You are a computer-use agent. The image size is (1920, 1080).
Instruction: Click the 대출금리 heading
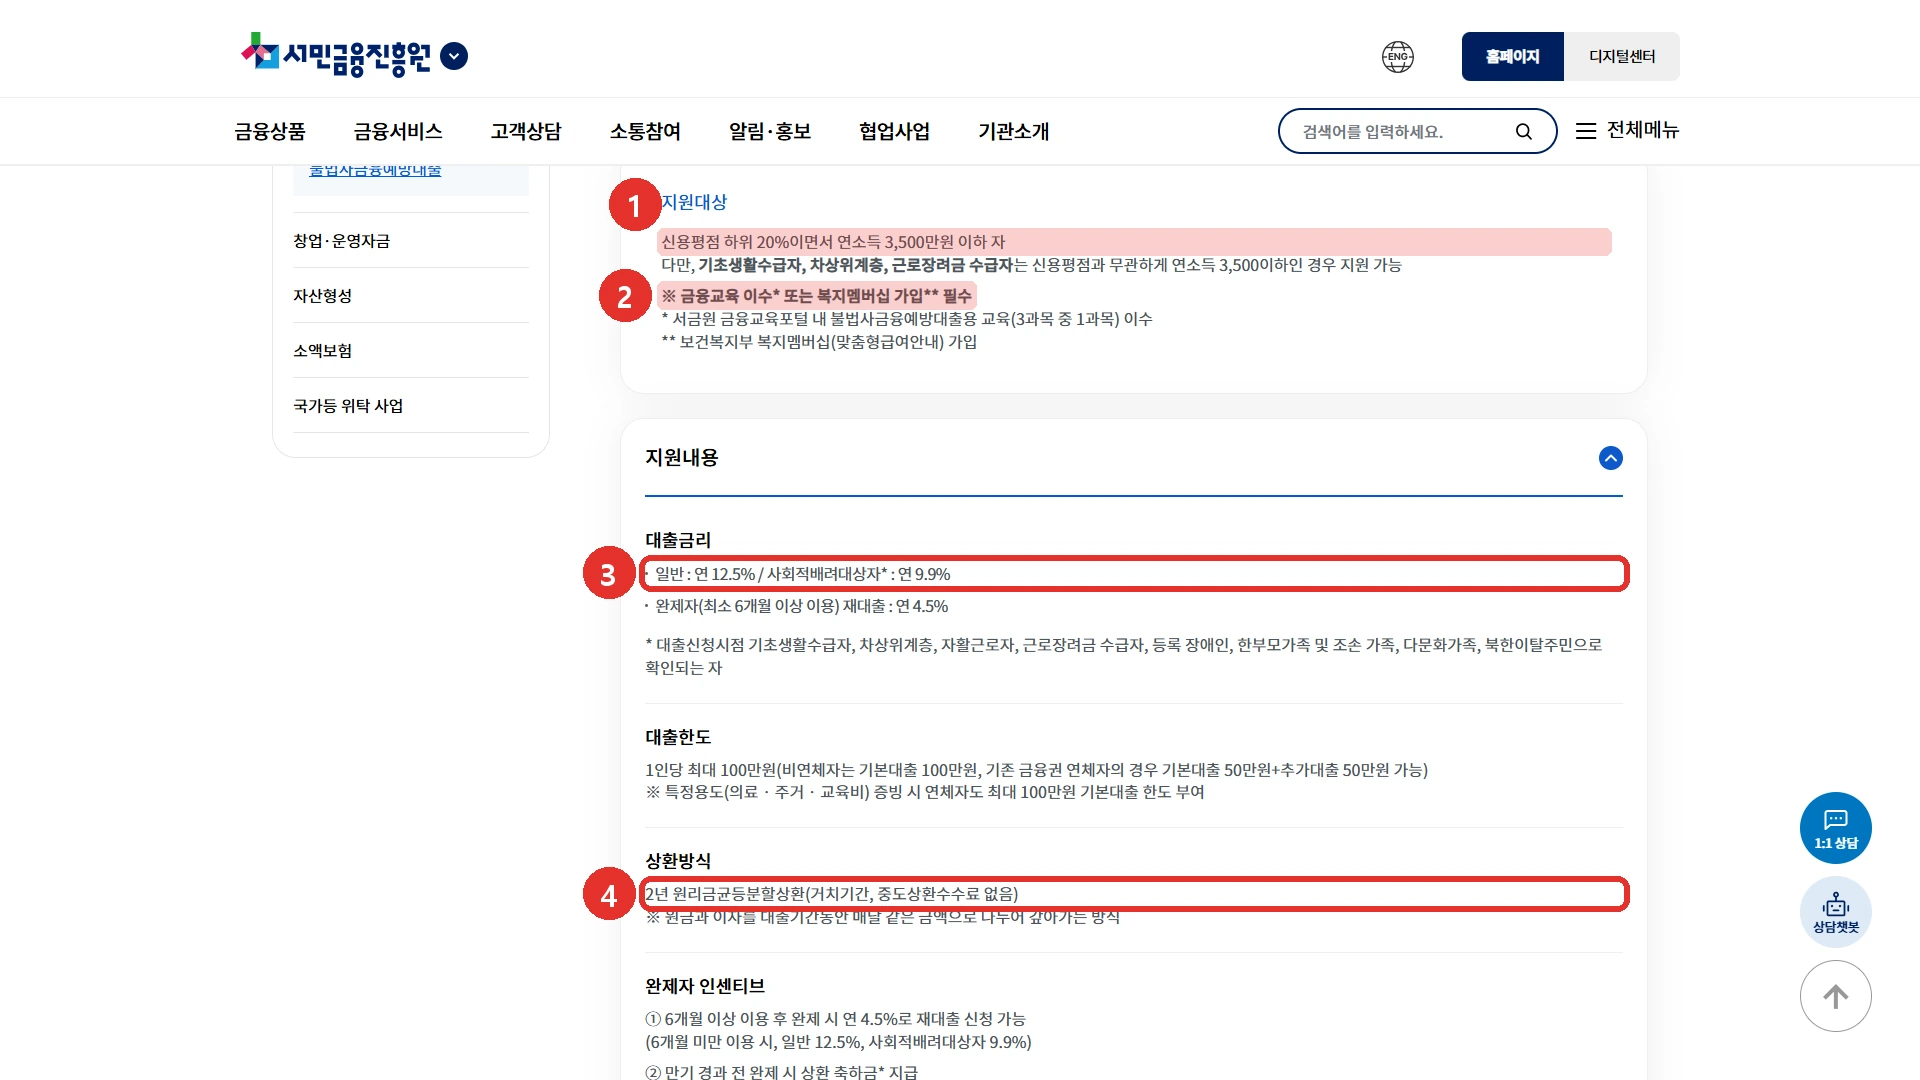click(x=678, y=540)
